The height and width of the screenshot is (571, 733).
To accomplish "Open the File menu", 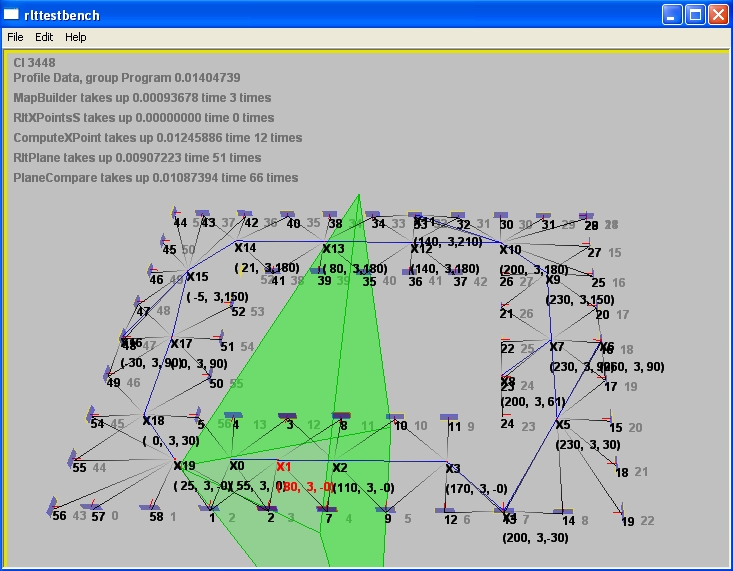I will click(x=15, y=37).
